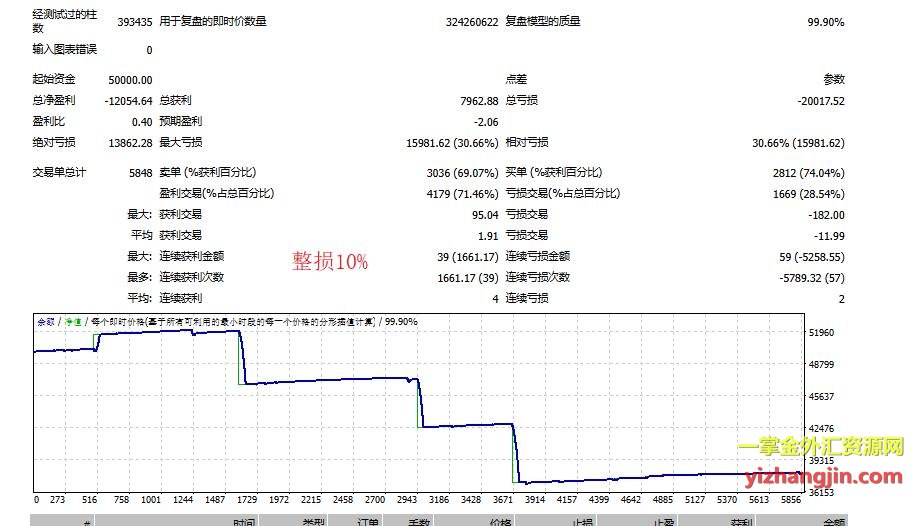
Task: Click the 净值 equity legend label
Action: (x=72, y=322)
